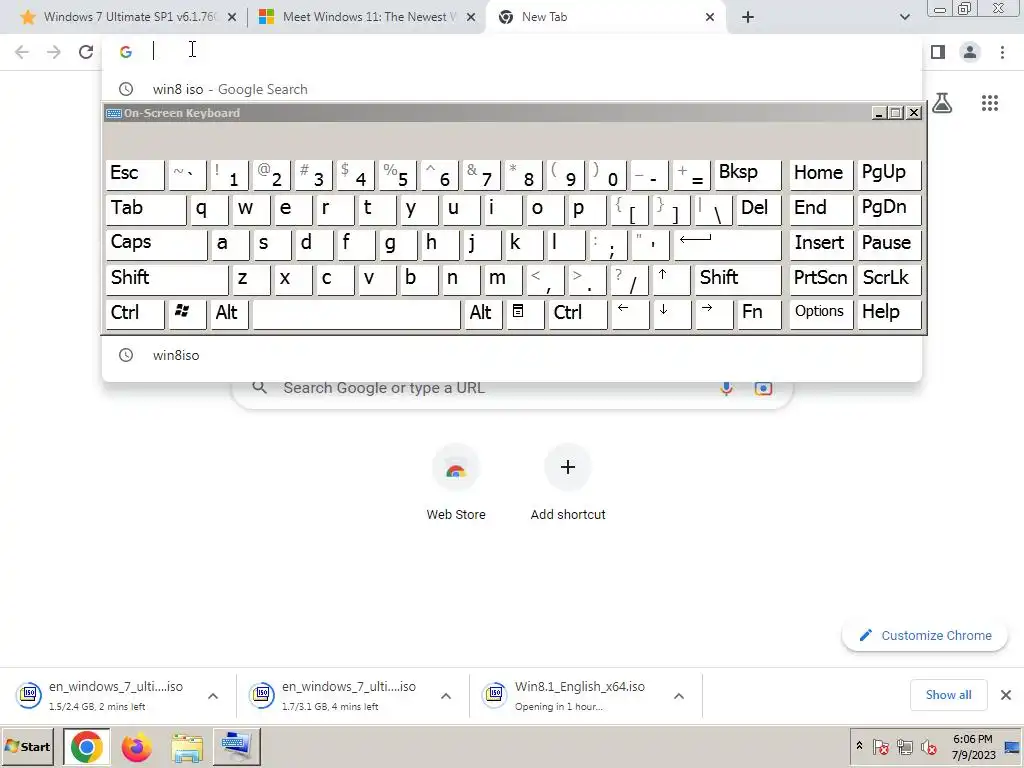Open the Chrome side panel icon
This screenshot has height=768, width=1024.
(938, 52)
